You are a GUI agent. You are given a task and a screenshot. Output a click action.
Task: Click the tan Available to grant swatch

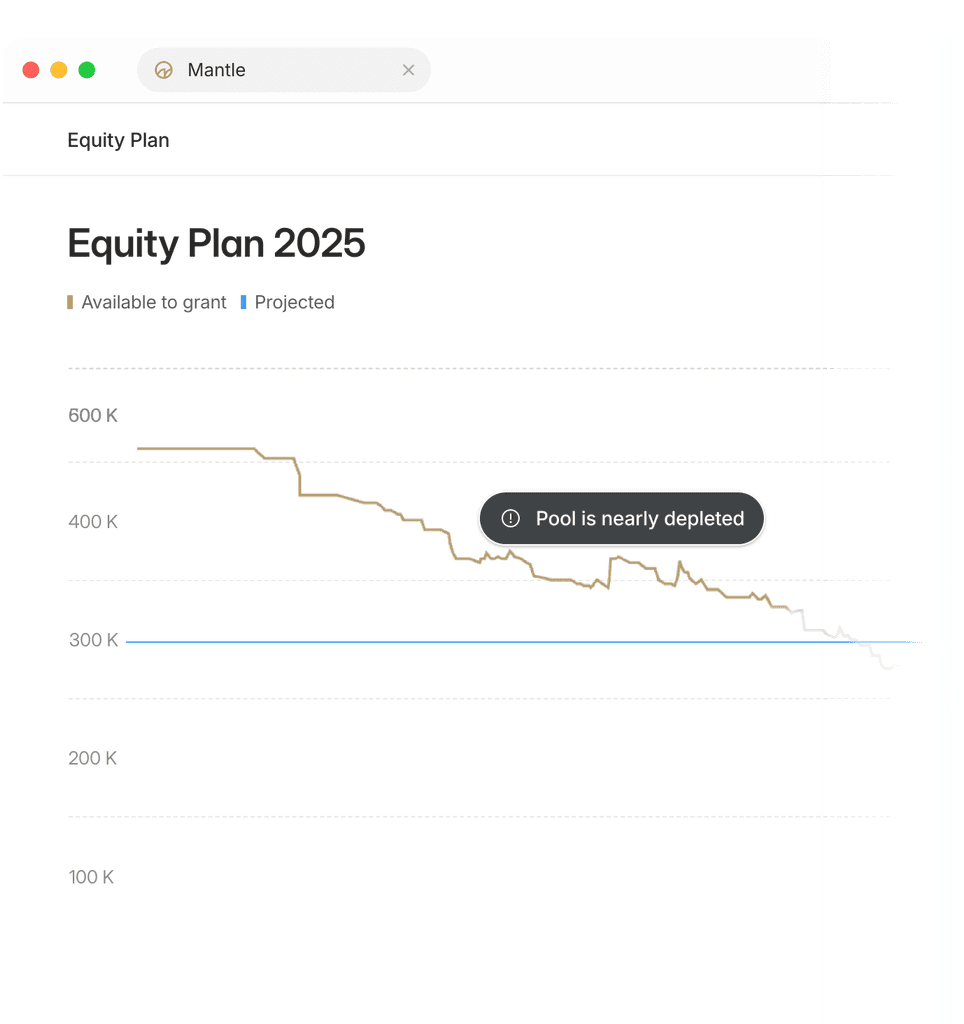70,302
